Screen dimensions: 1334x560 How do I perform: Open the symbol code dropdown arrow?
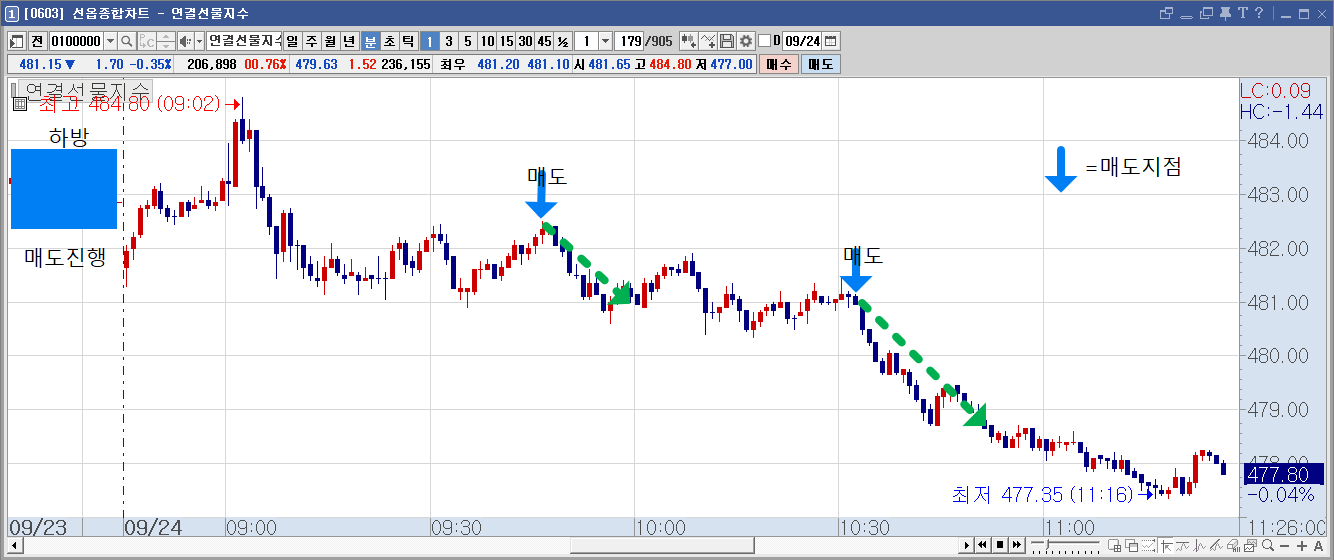110,41
